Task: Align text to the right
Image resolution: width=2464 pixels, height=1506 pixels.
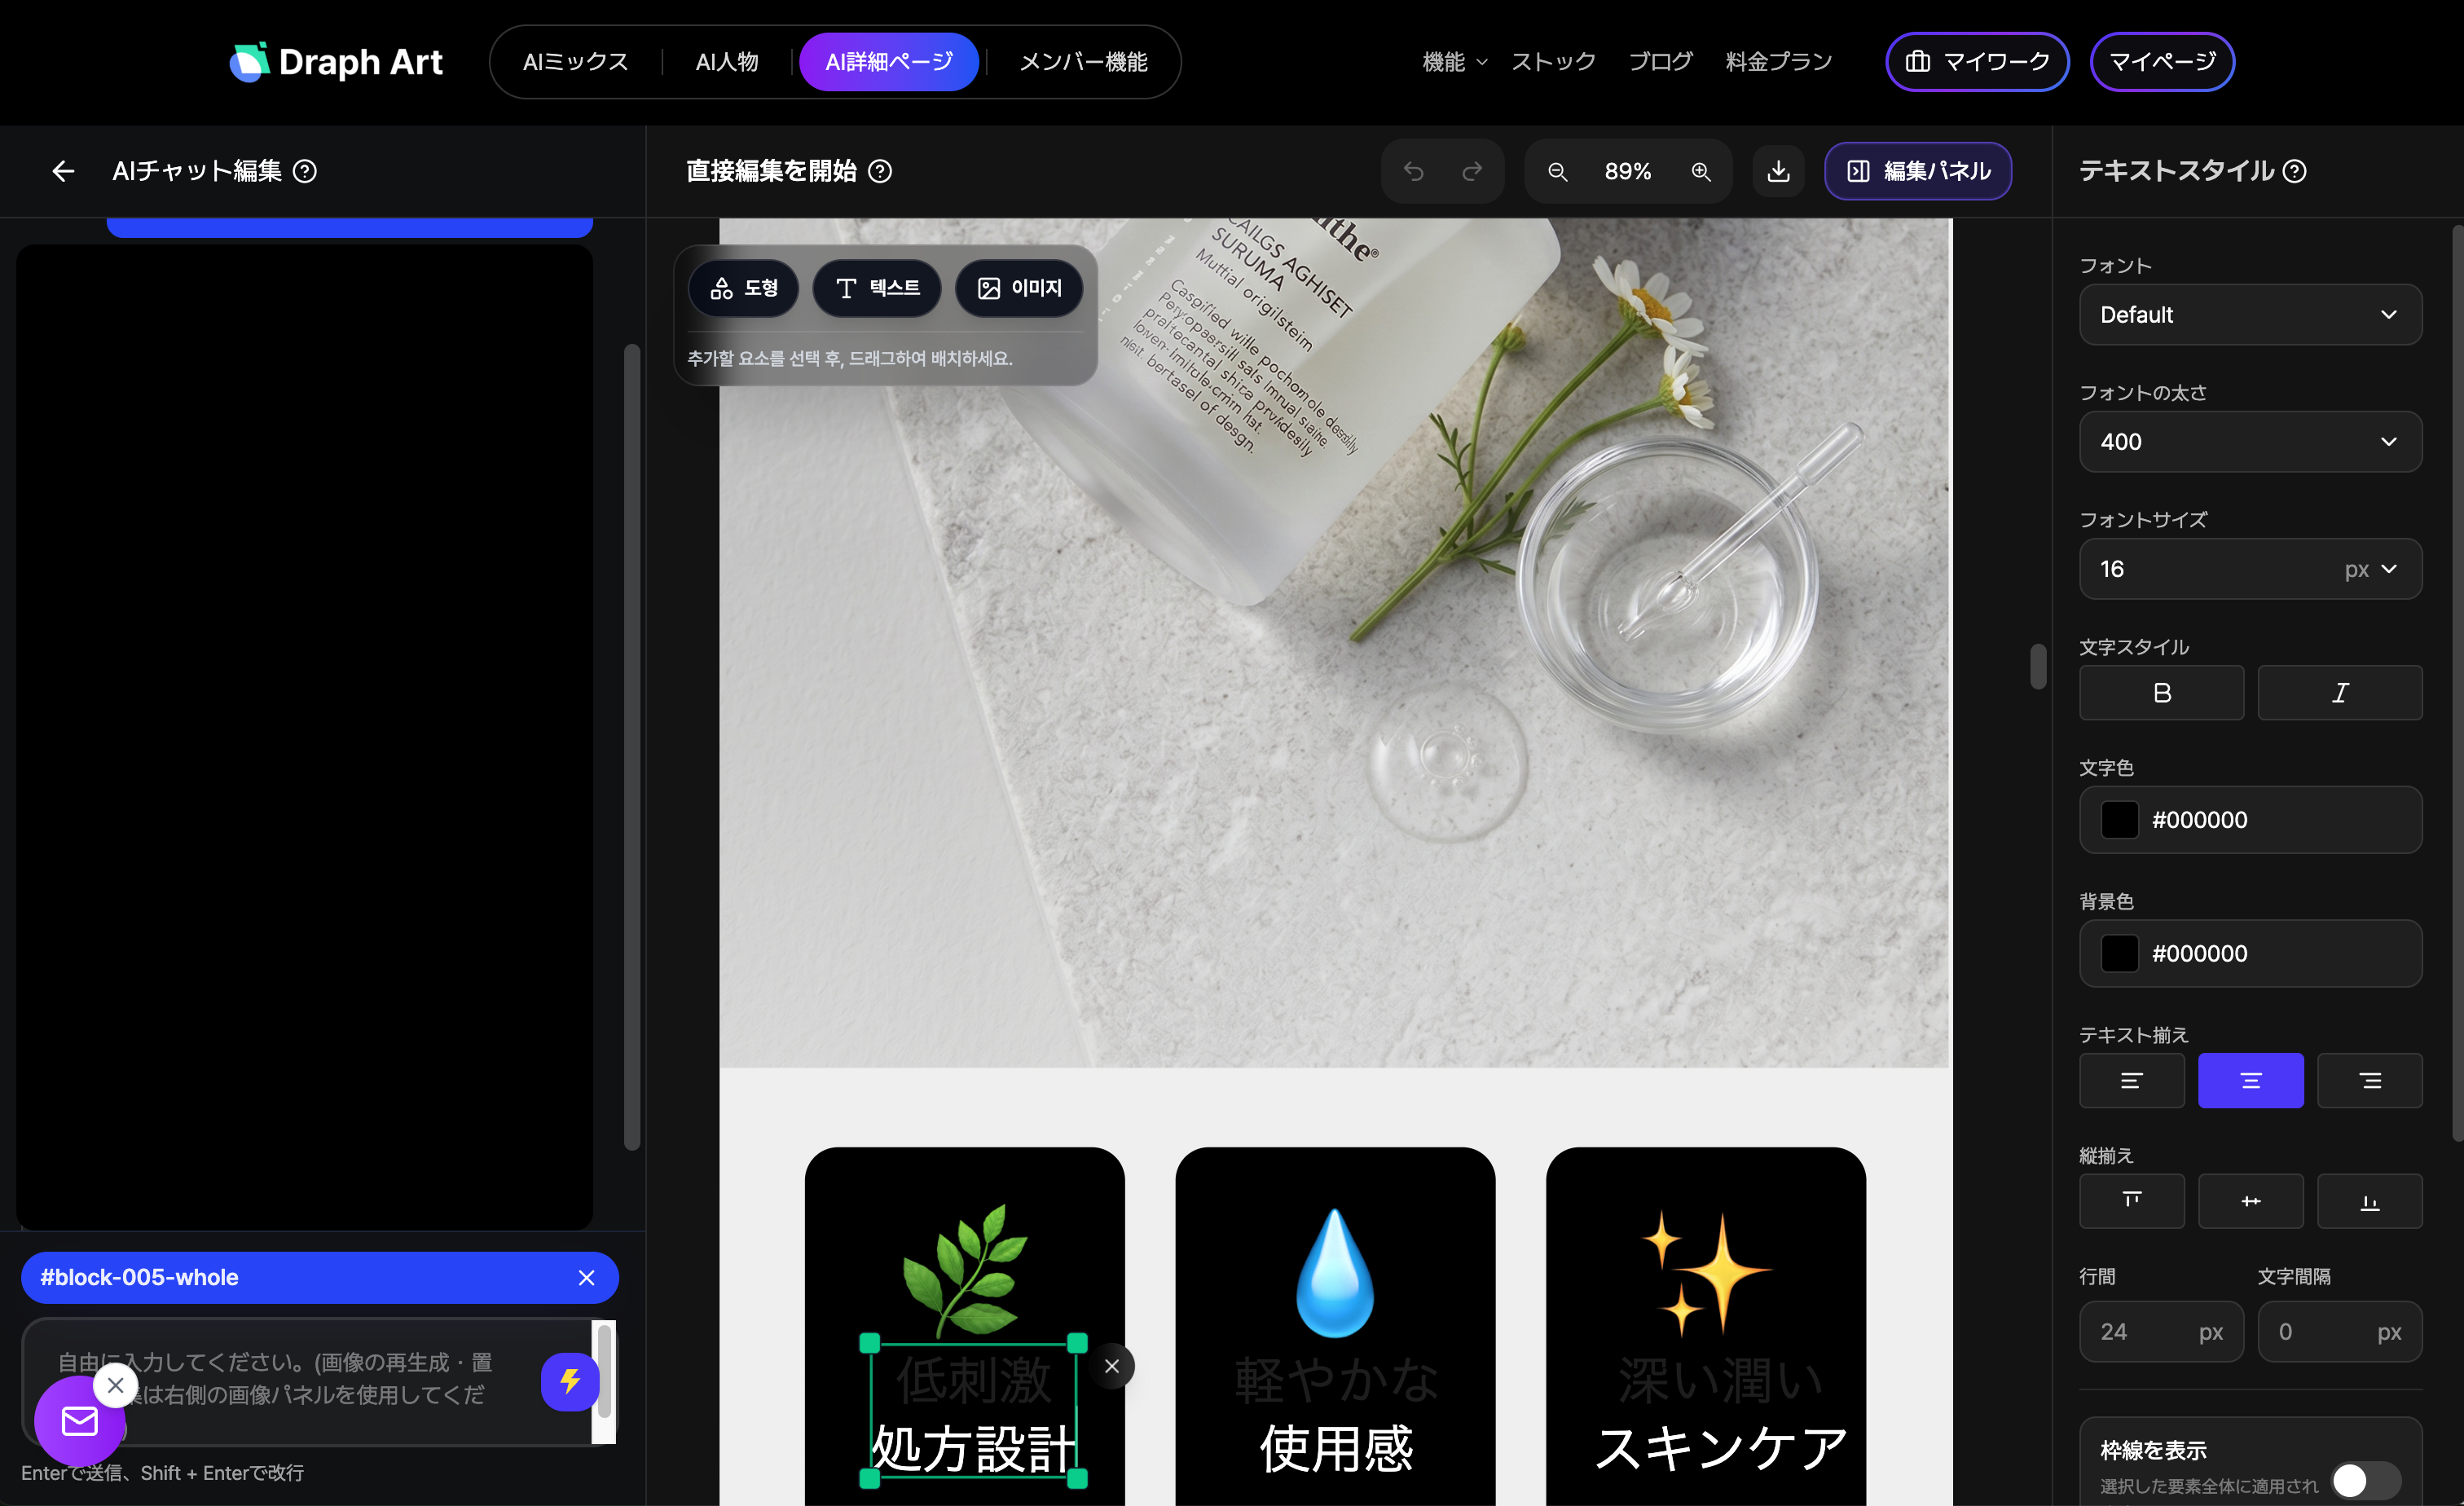Action: 2370,1080
